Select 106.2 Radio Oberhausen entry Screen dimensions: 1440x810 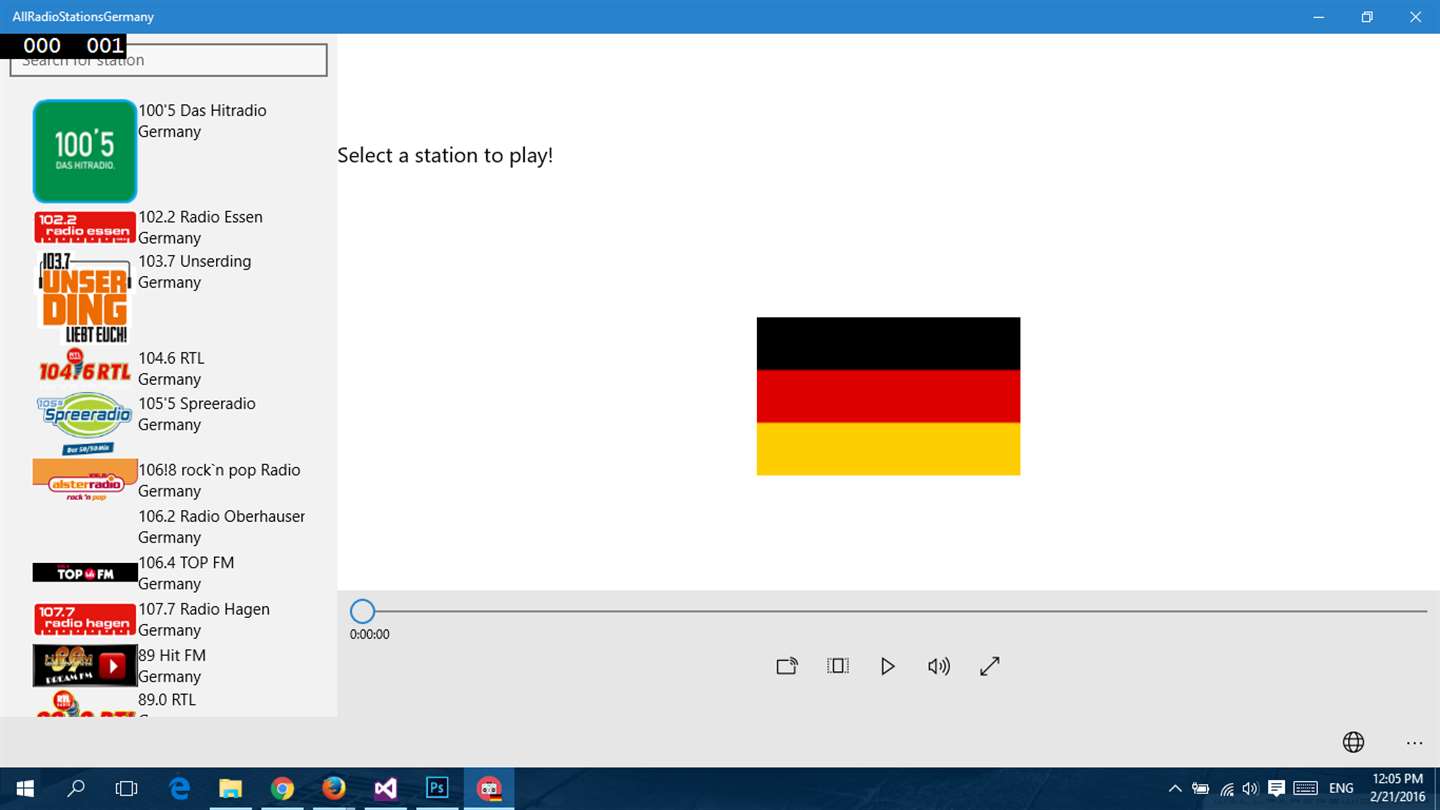221,516
